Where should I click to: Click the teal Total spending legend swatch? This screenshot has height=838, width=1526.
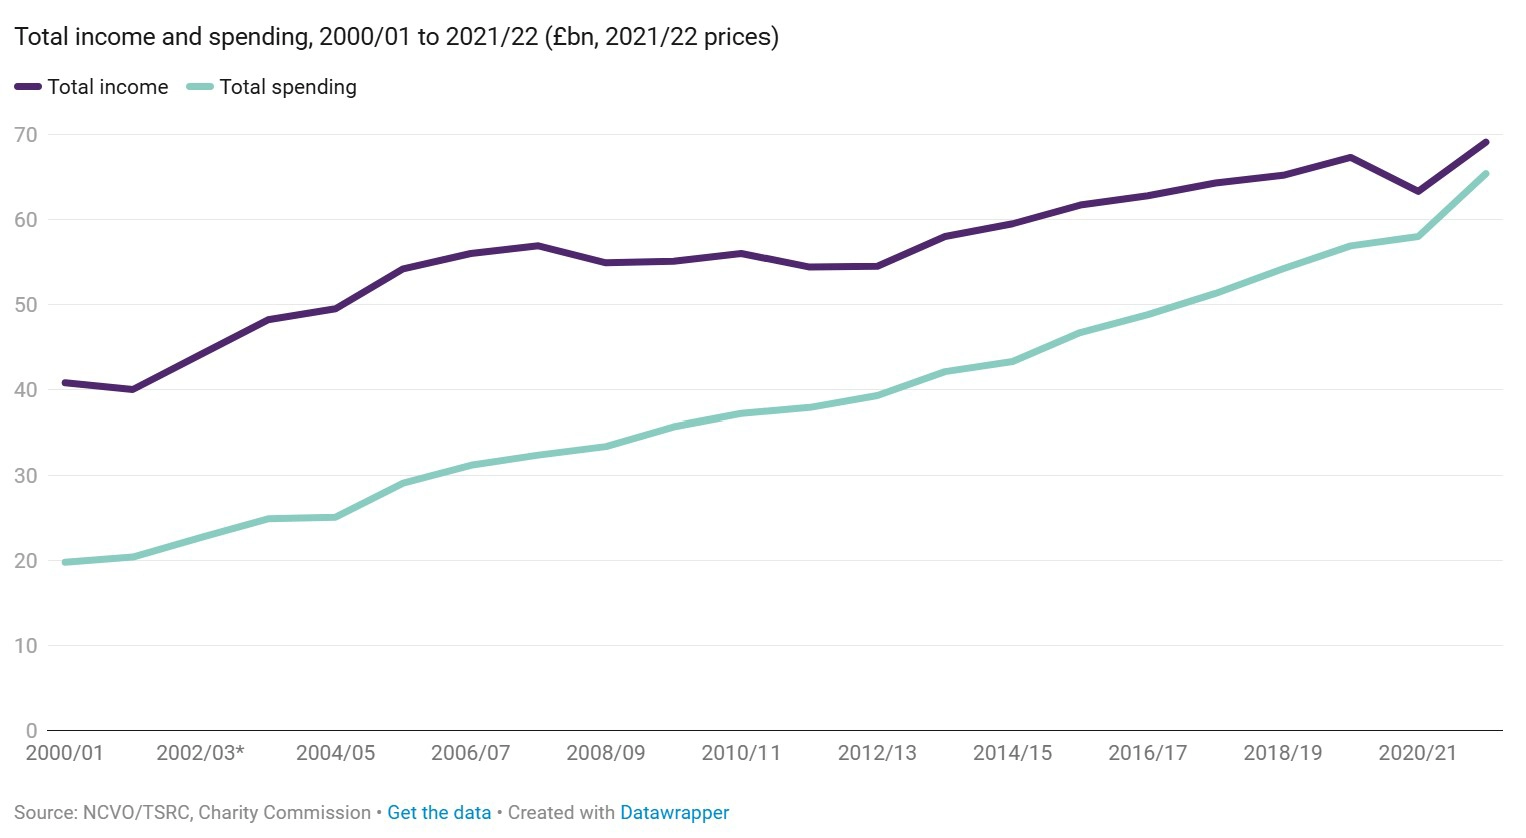200,87
